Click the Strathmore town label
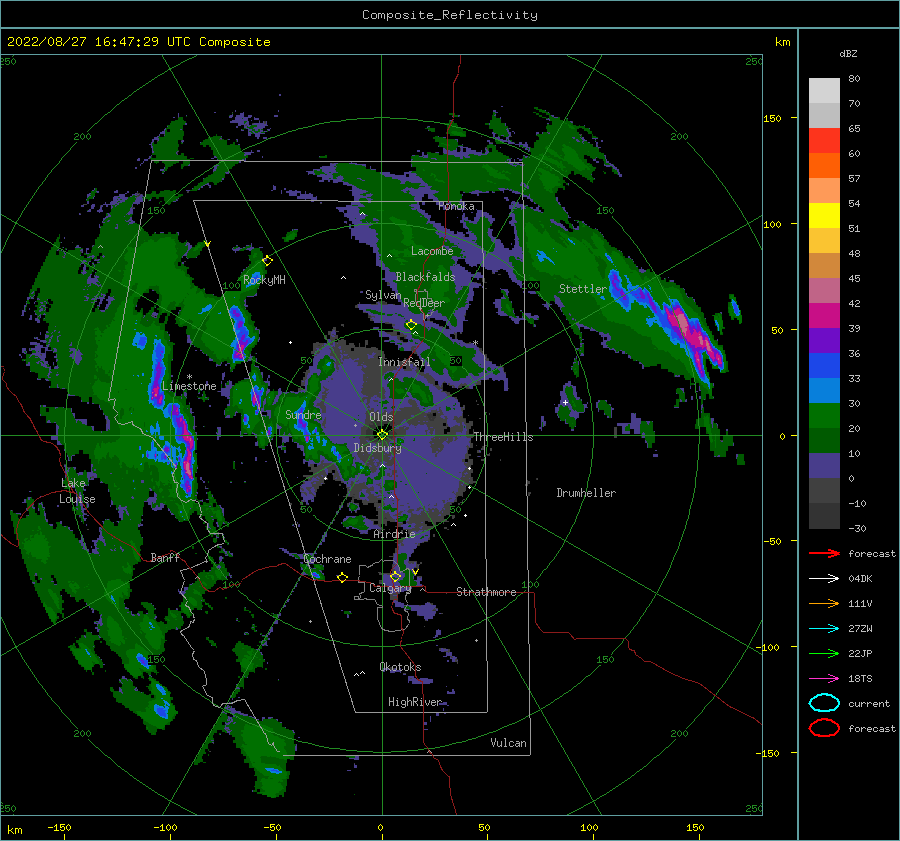Screen dimensions: 900x841 click(x=486, y=592)
